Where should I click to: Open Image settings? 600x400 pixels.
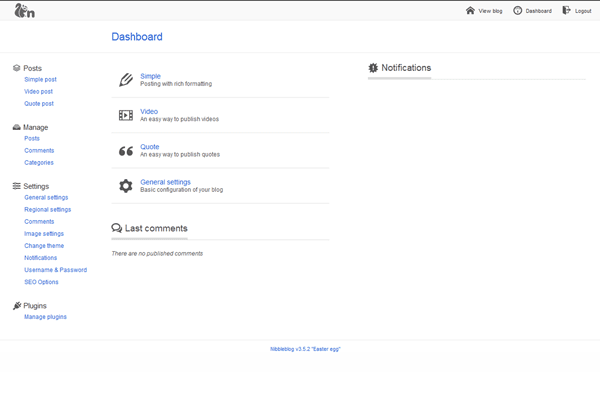pyautogui.click(x=44, y=234)
